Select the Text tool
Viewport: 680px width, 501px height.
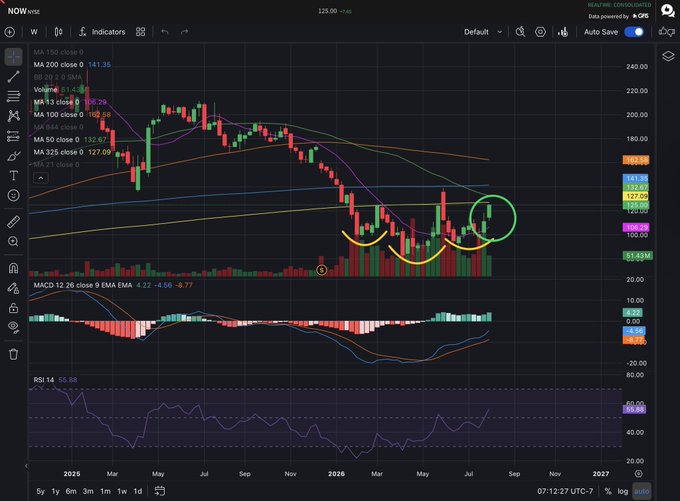(x=13, y=176)
